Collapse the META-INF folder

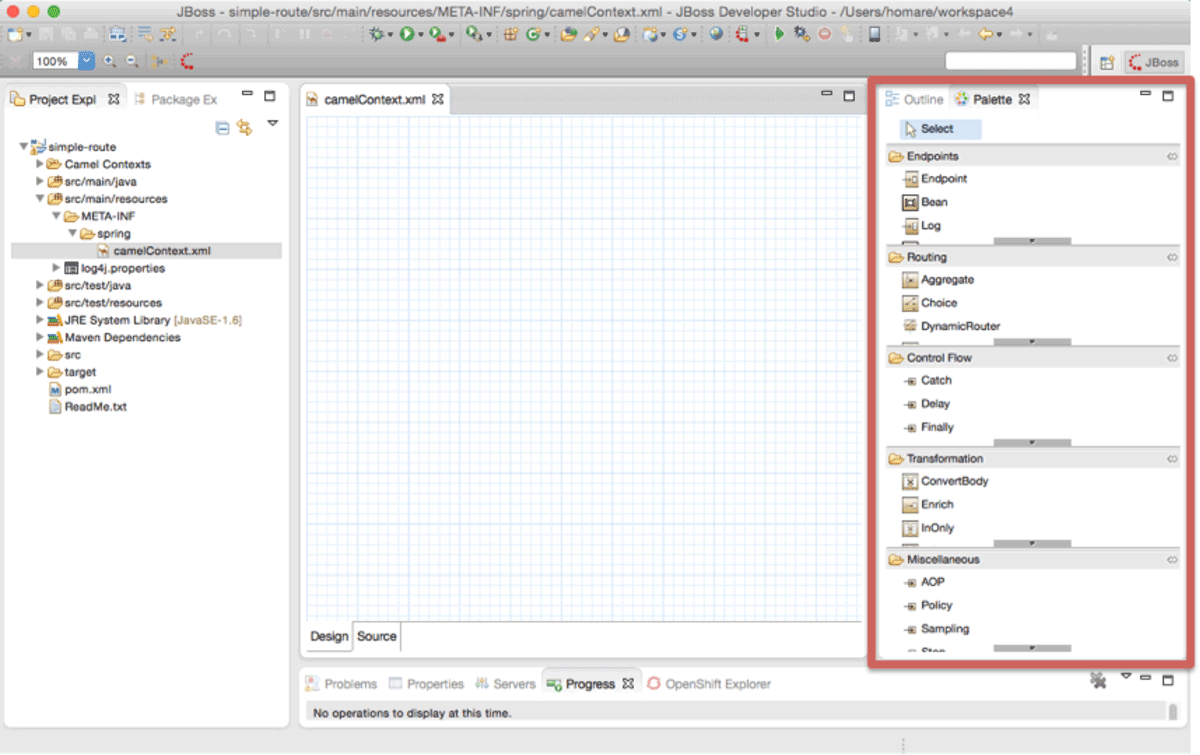tap(57, 215)
